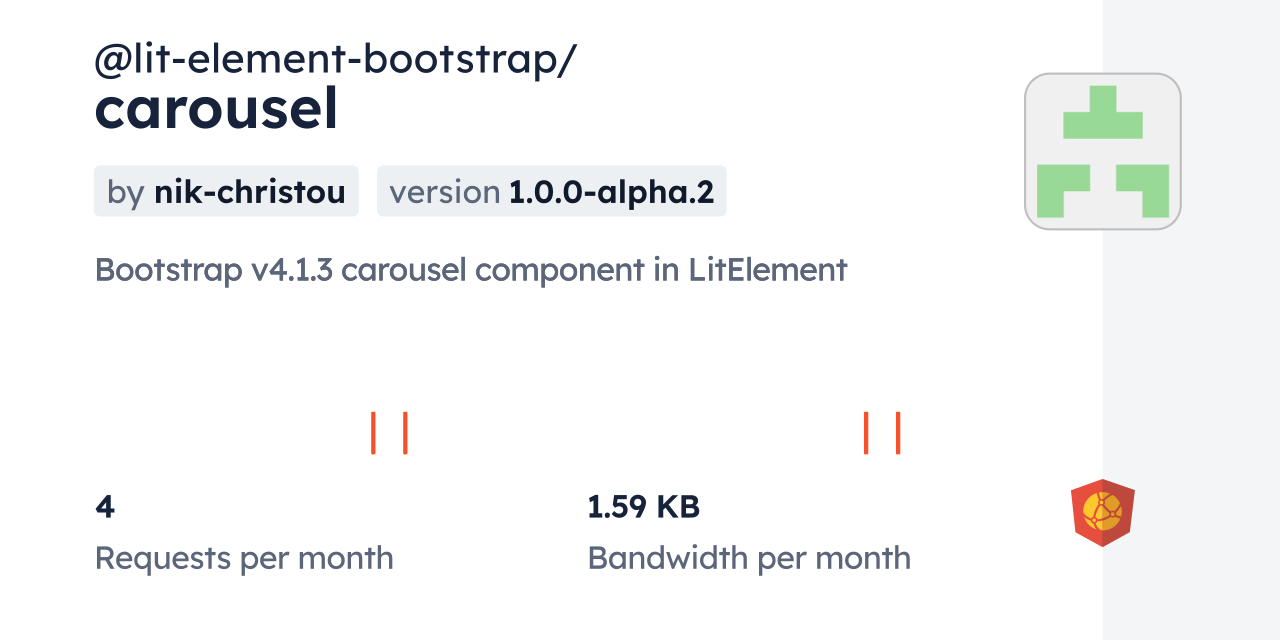Viewport: 1280px width, 640px height.
Task: Open the nik-christou author badge
Action: point(226,191)
